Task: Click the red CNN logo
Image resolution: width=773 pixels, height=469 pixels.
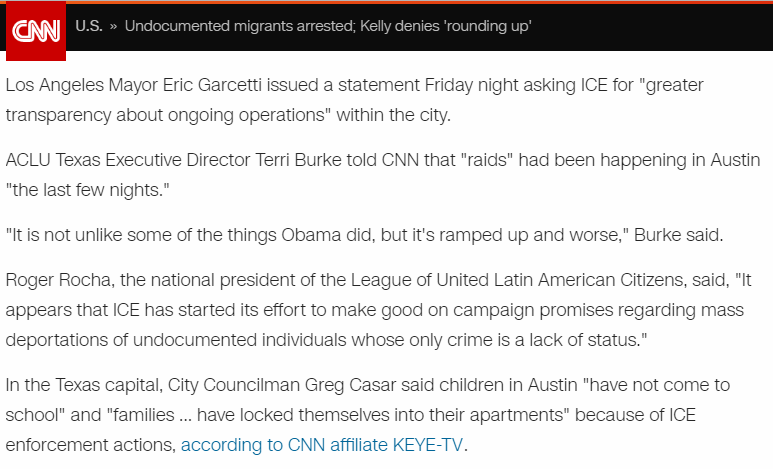Action: (x=36, y=31)
